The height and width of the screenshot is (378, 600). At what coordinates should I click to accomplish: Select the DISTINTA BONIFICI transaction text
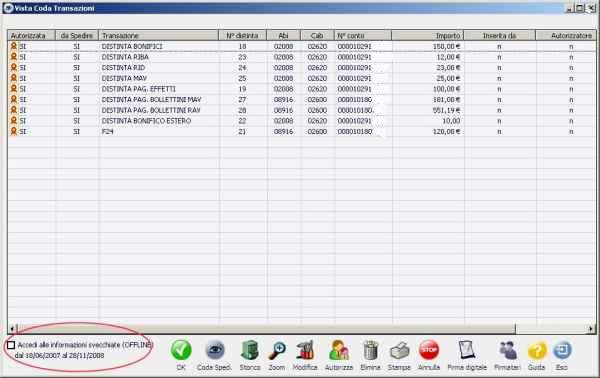point(132,46)
